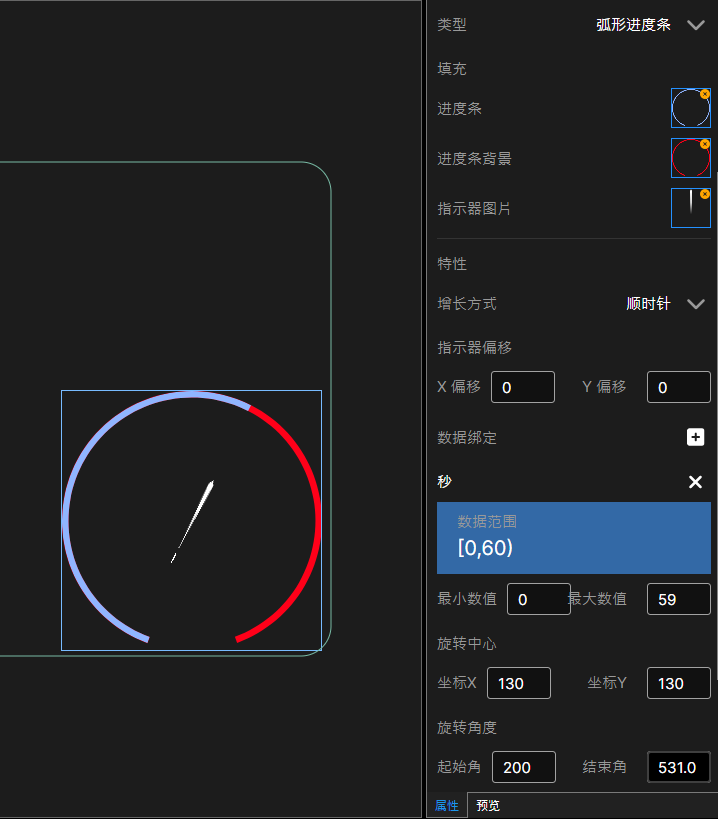Remove the 指示器图片 image with its orange x

click(705, 194)
